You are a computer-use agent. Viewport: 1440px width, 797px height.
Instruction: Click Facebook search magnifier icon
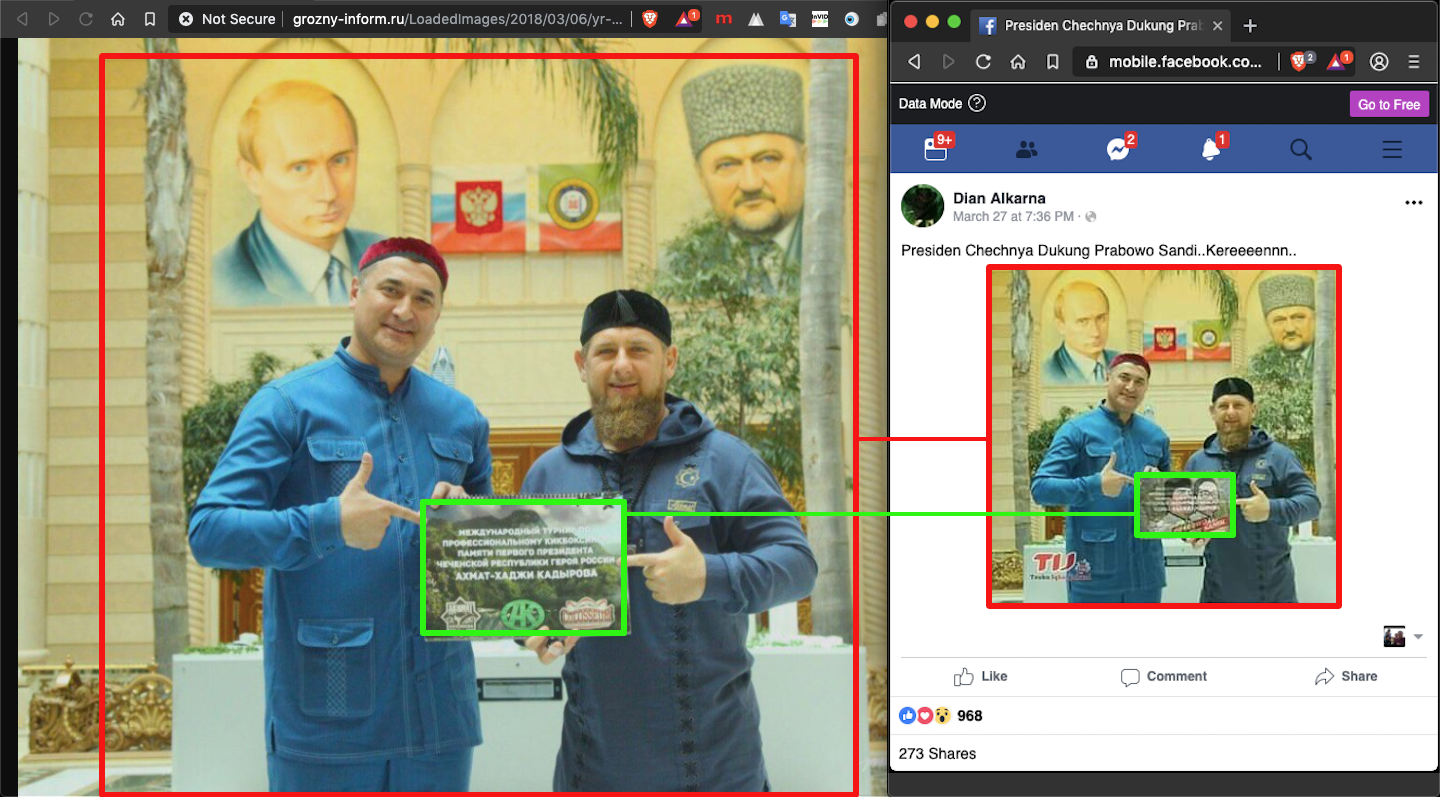1300,150
